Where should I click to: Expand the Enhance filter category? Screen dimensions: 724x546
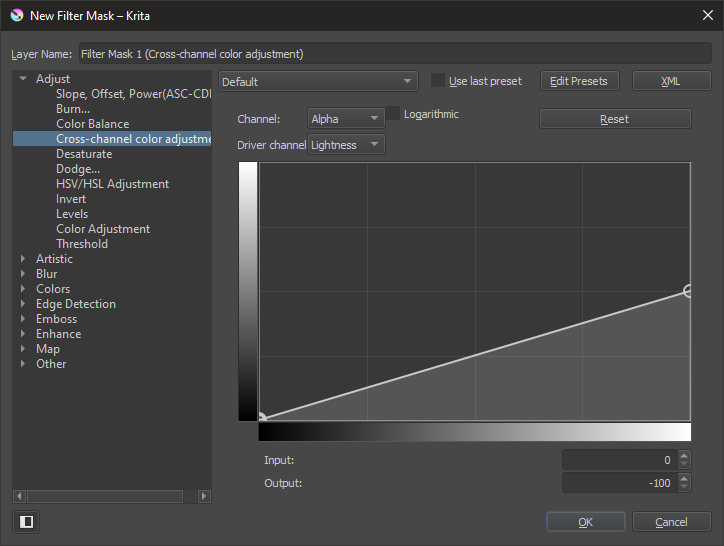23,334
